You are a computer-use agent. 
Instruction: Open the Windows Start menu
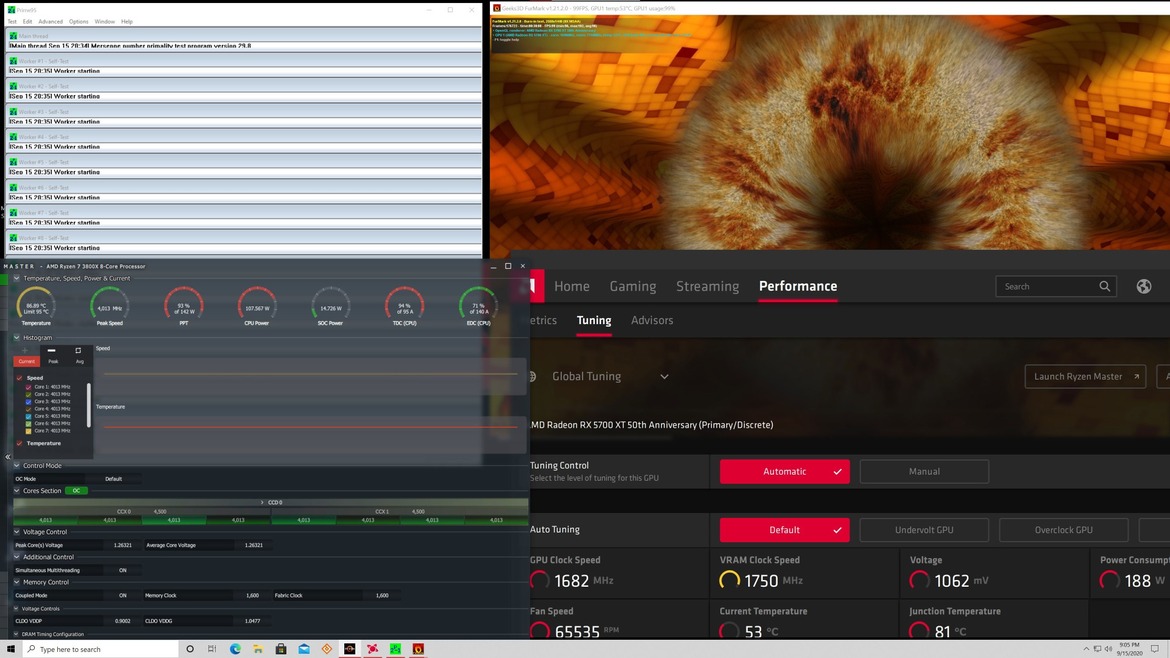point(10,649)
